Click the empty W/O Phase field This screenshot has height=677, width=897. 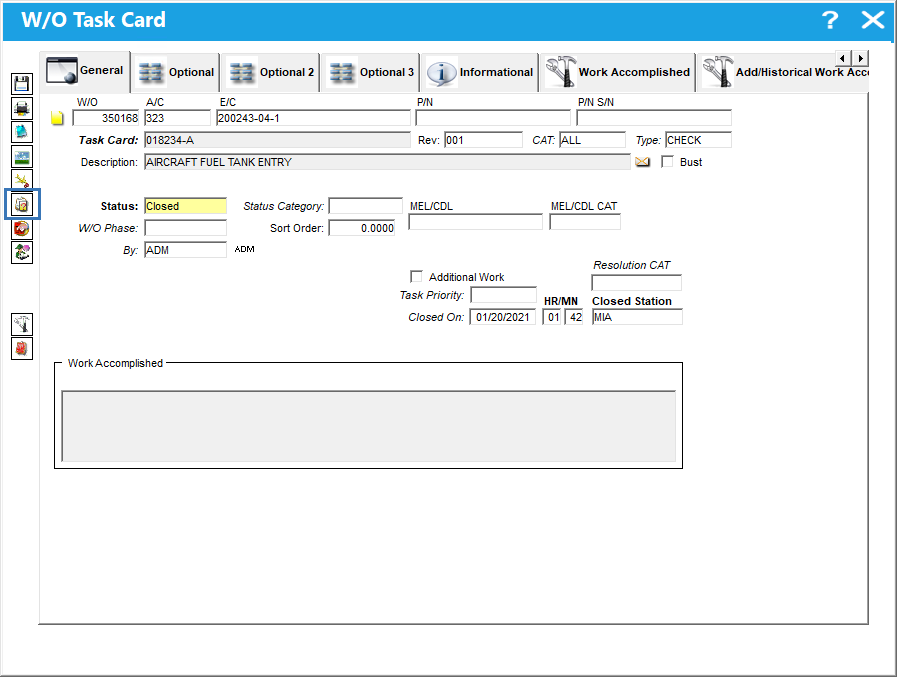[185, 228]
